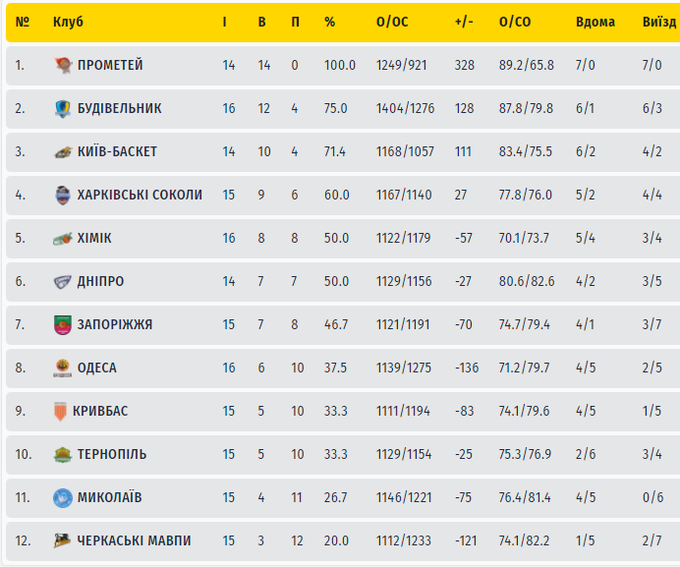The width and height of the screenshot is (680, 567).
Task: Click the Одеса team logo icon
Action: (63, 368)
